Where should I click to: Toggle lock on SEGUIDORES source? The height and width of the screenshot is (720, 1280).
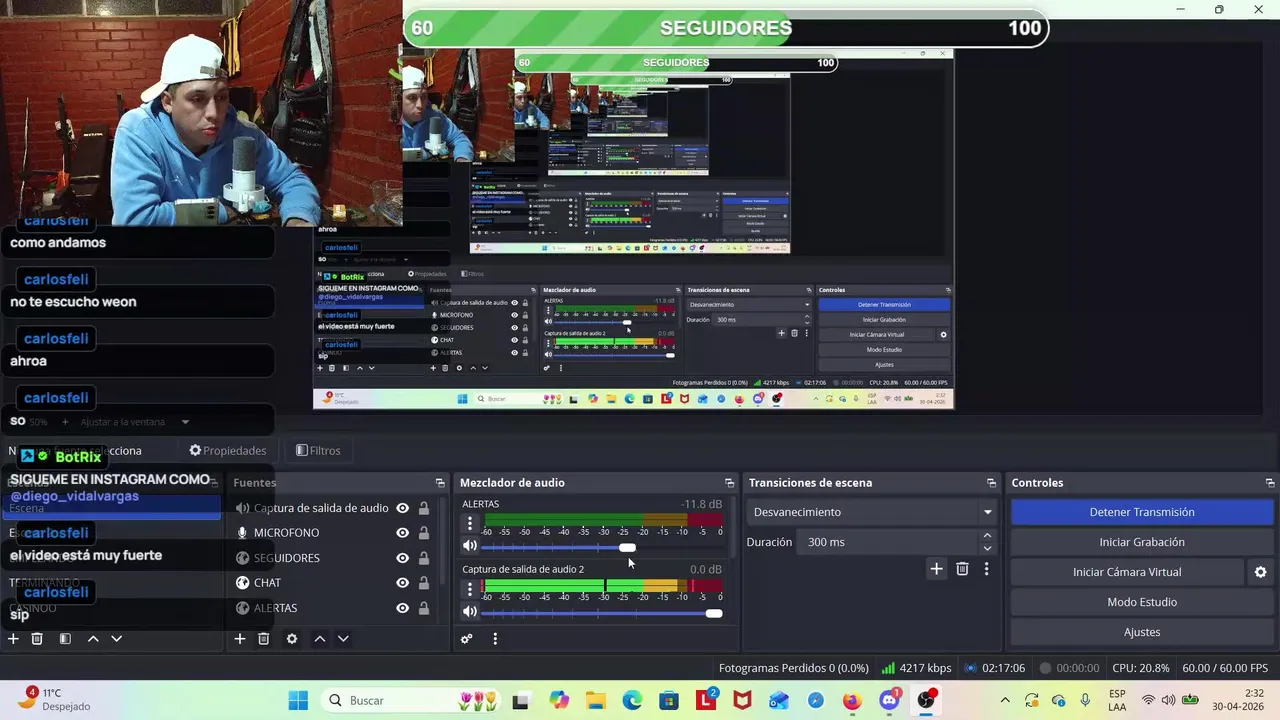pos(424,558)
